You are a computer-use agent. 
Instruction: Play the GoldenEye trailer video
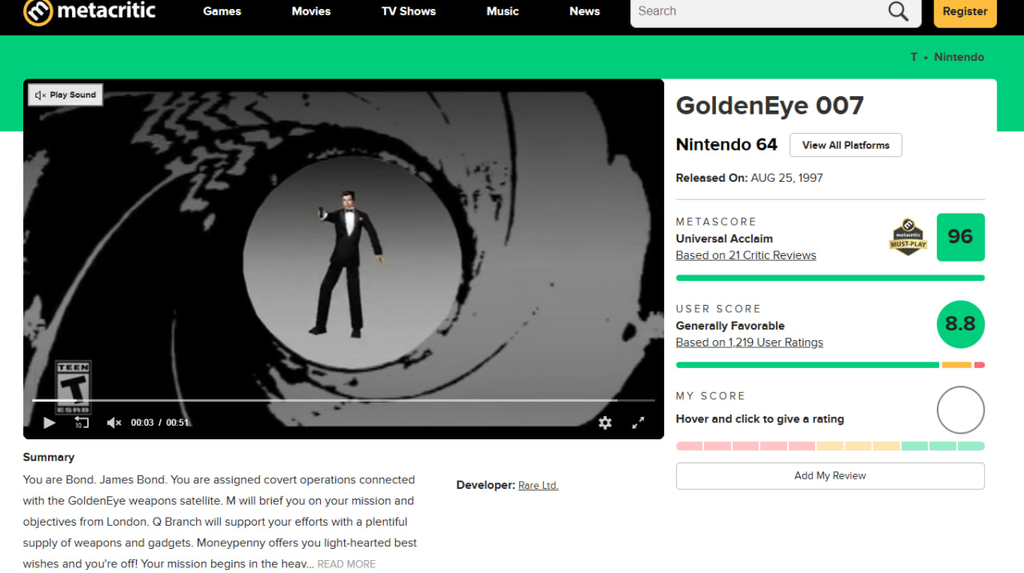(49, 423)
